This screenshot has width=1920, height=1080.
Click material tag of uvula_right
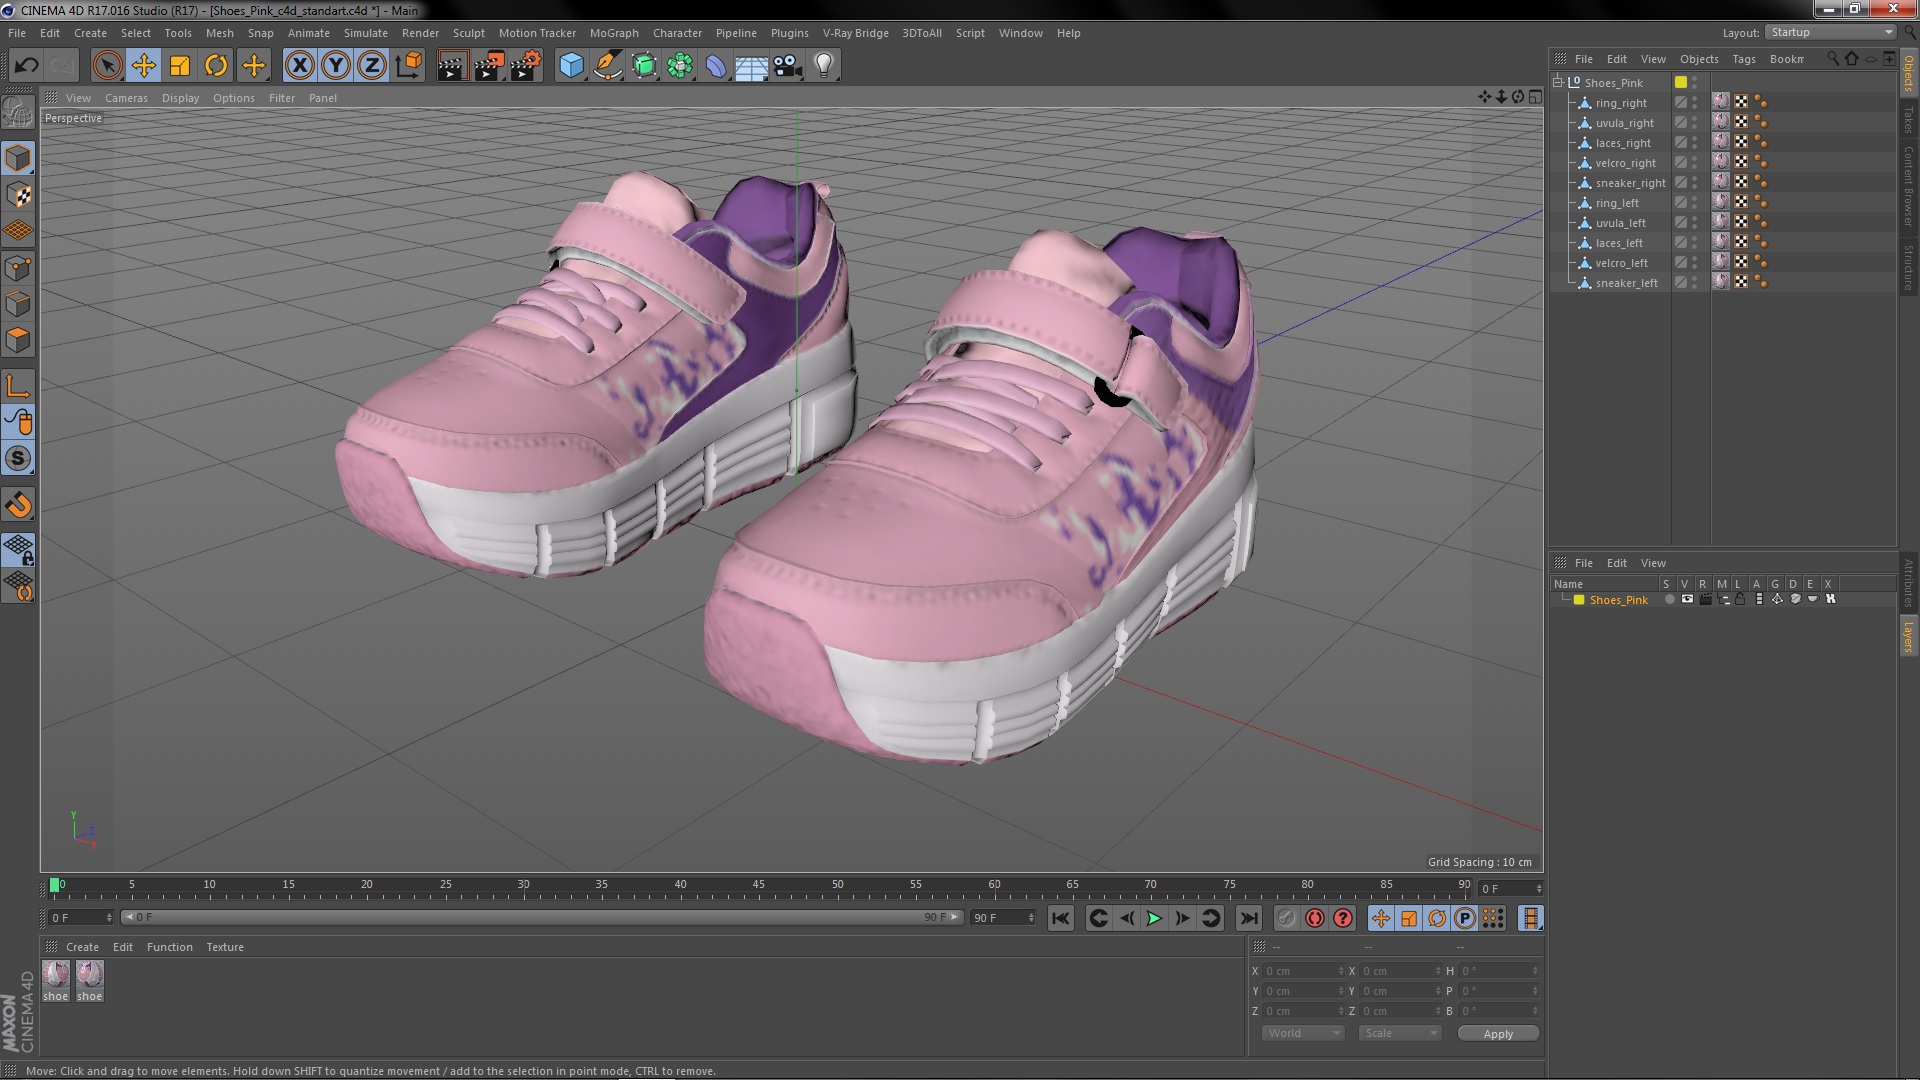tap(1720, 122)
